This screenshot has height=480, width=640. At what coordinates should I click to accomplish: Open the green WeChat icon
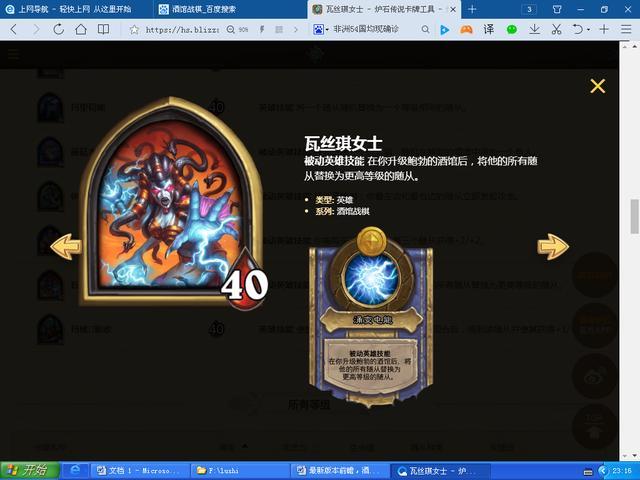511,29
